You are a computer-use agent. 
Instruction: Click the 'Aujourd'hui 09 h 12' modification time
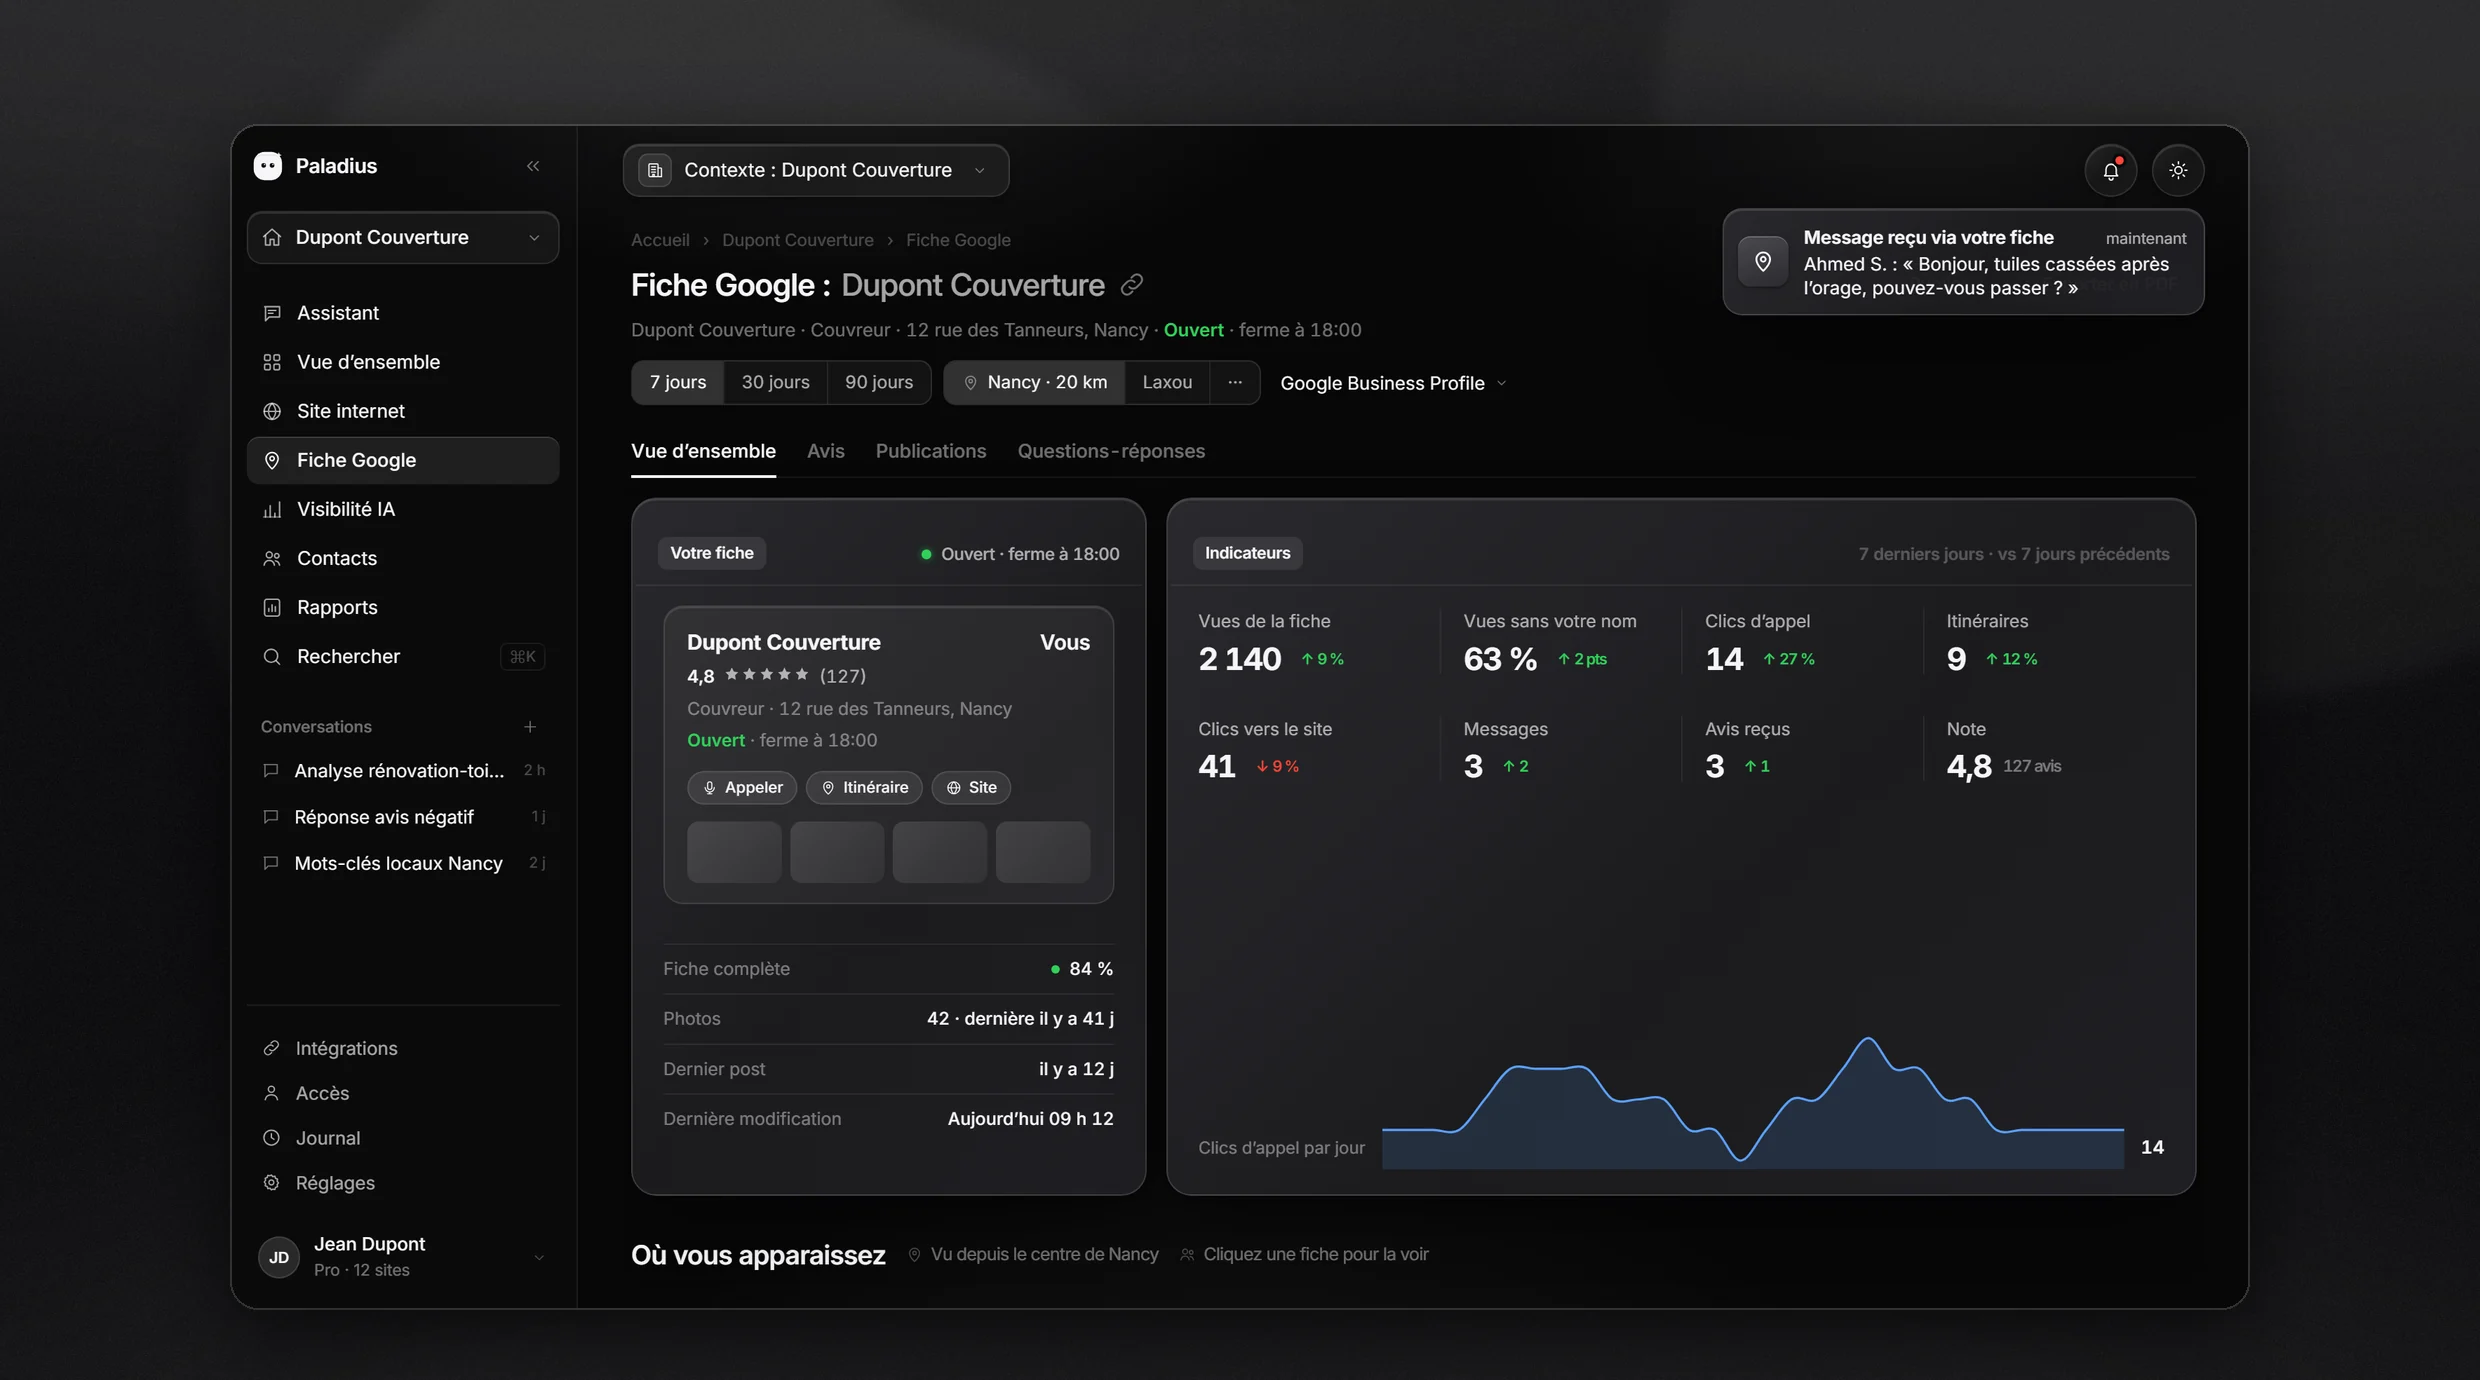click(1030, 1119)
